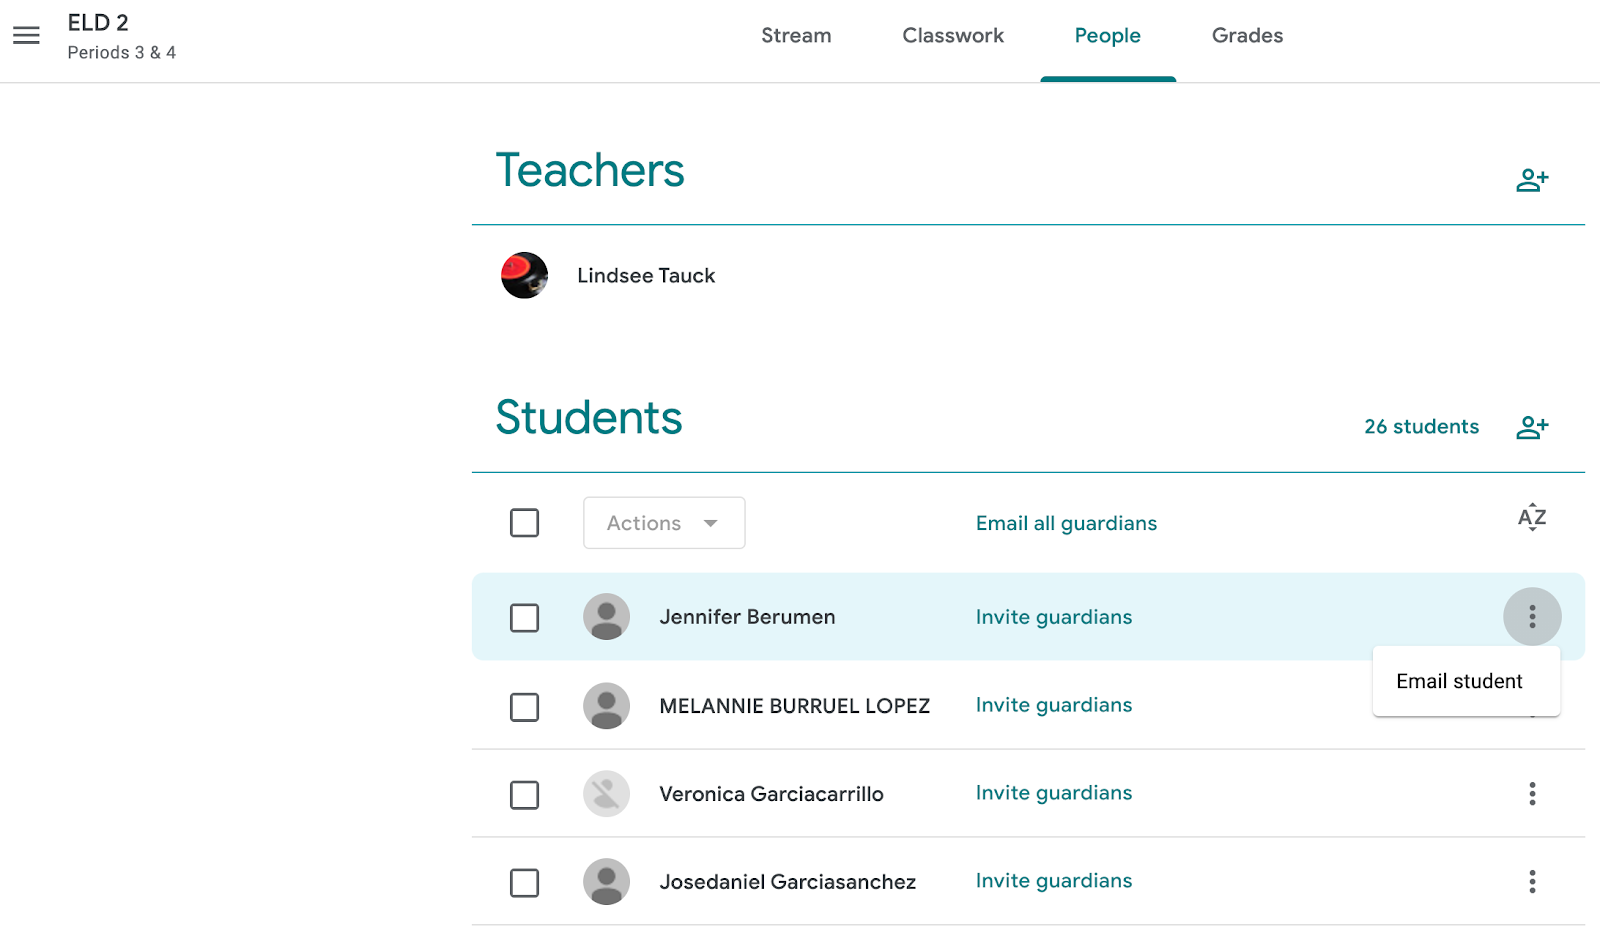Select the ELD 2 class title
1600x927 pixels.
pos(98,22)
